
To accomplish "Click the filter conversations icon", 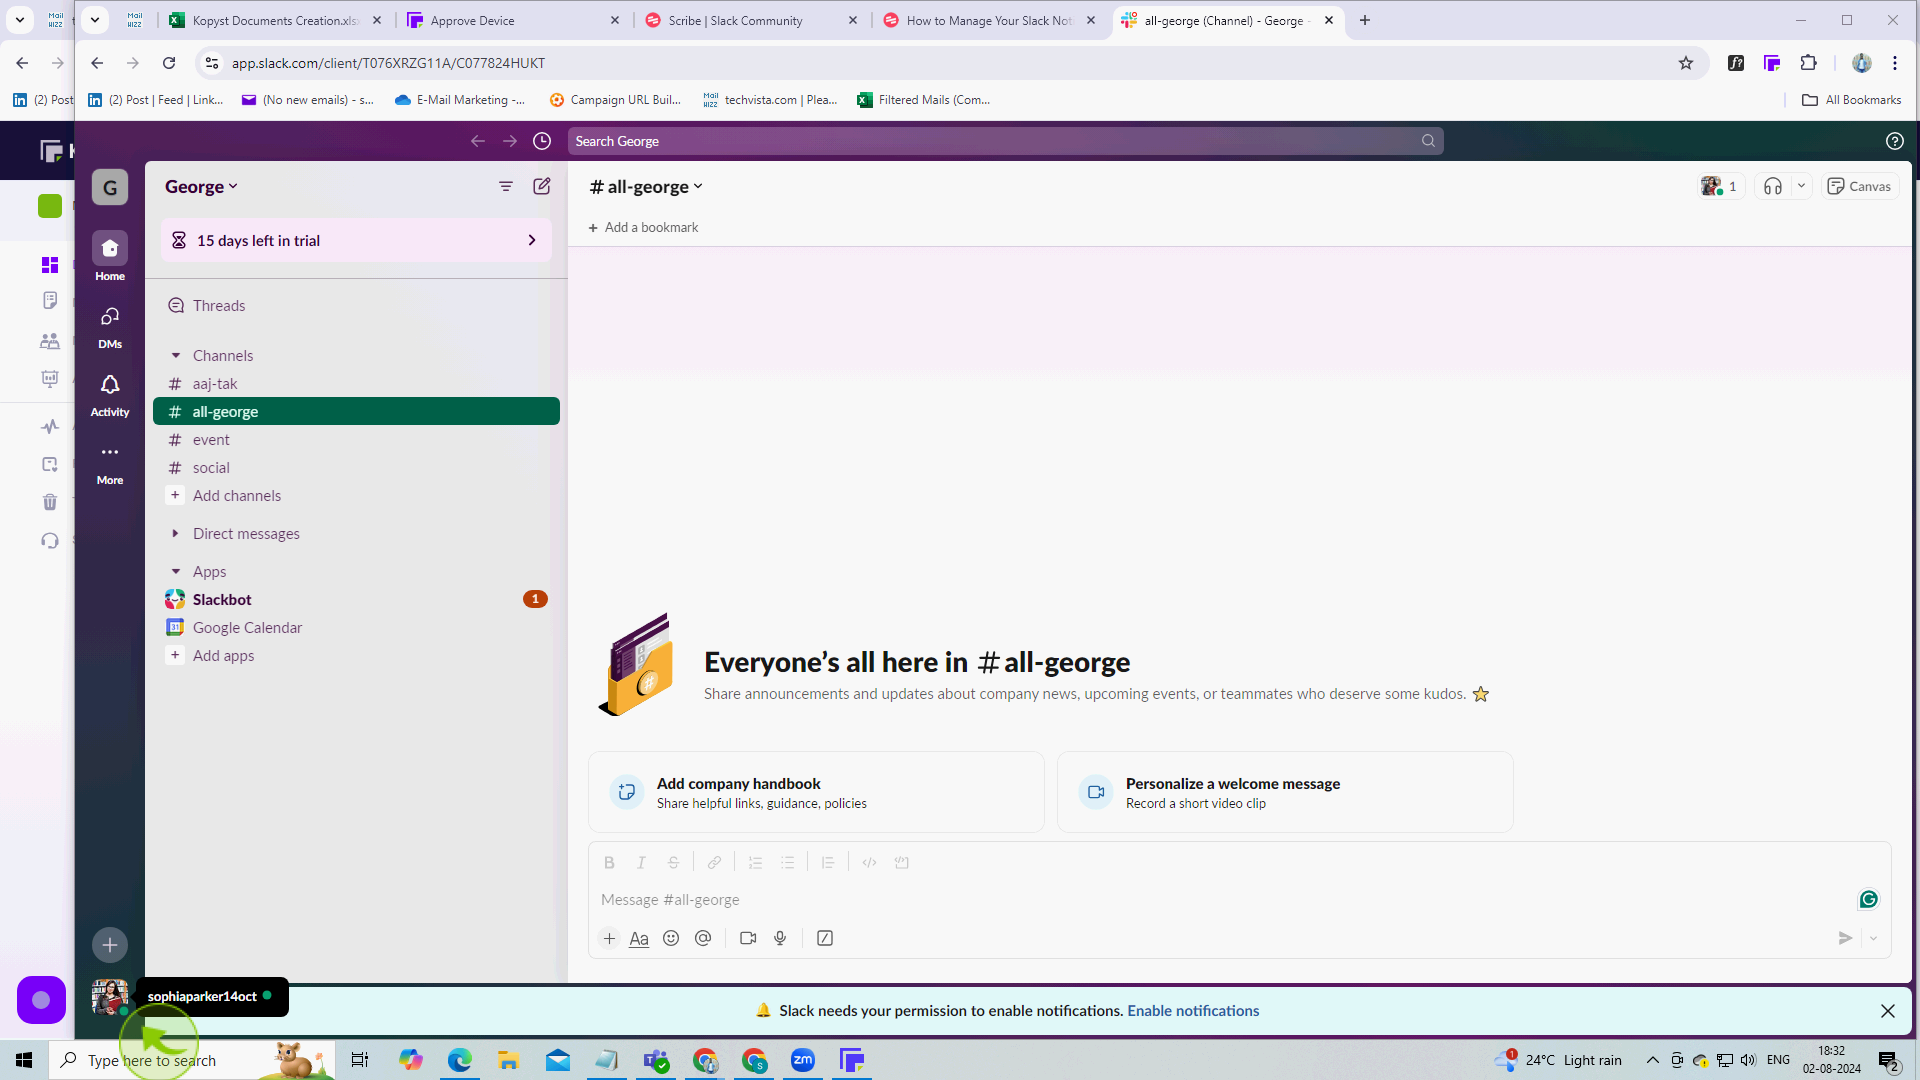I will [x=506, y=186].
